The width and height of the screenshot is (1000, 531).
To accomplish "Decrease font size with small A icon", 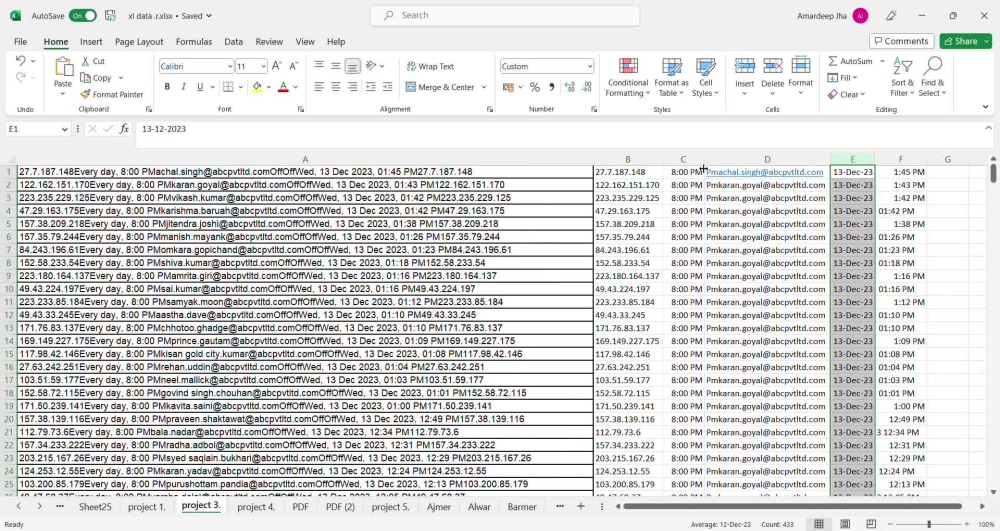I will click(x=293, y=66).
